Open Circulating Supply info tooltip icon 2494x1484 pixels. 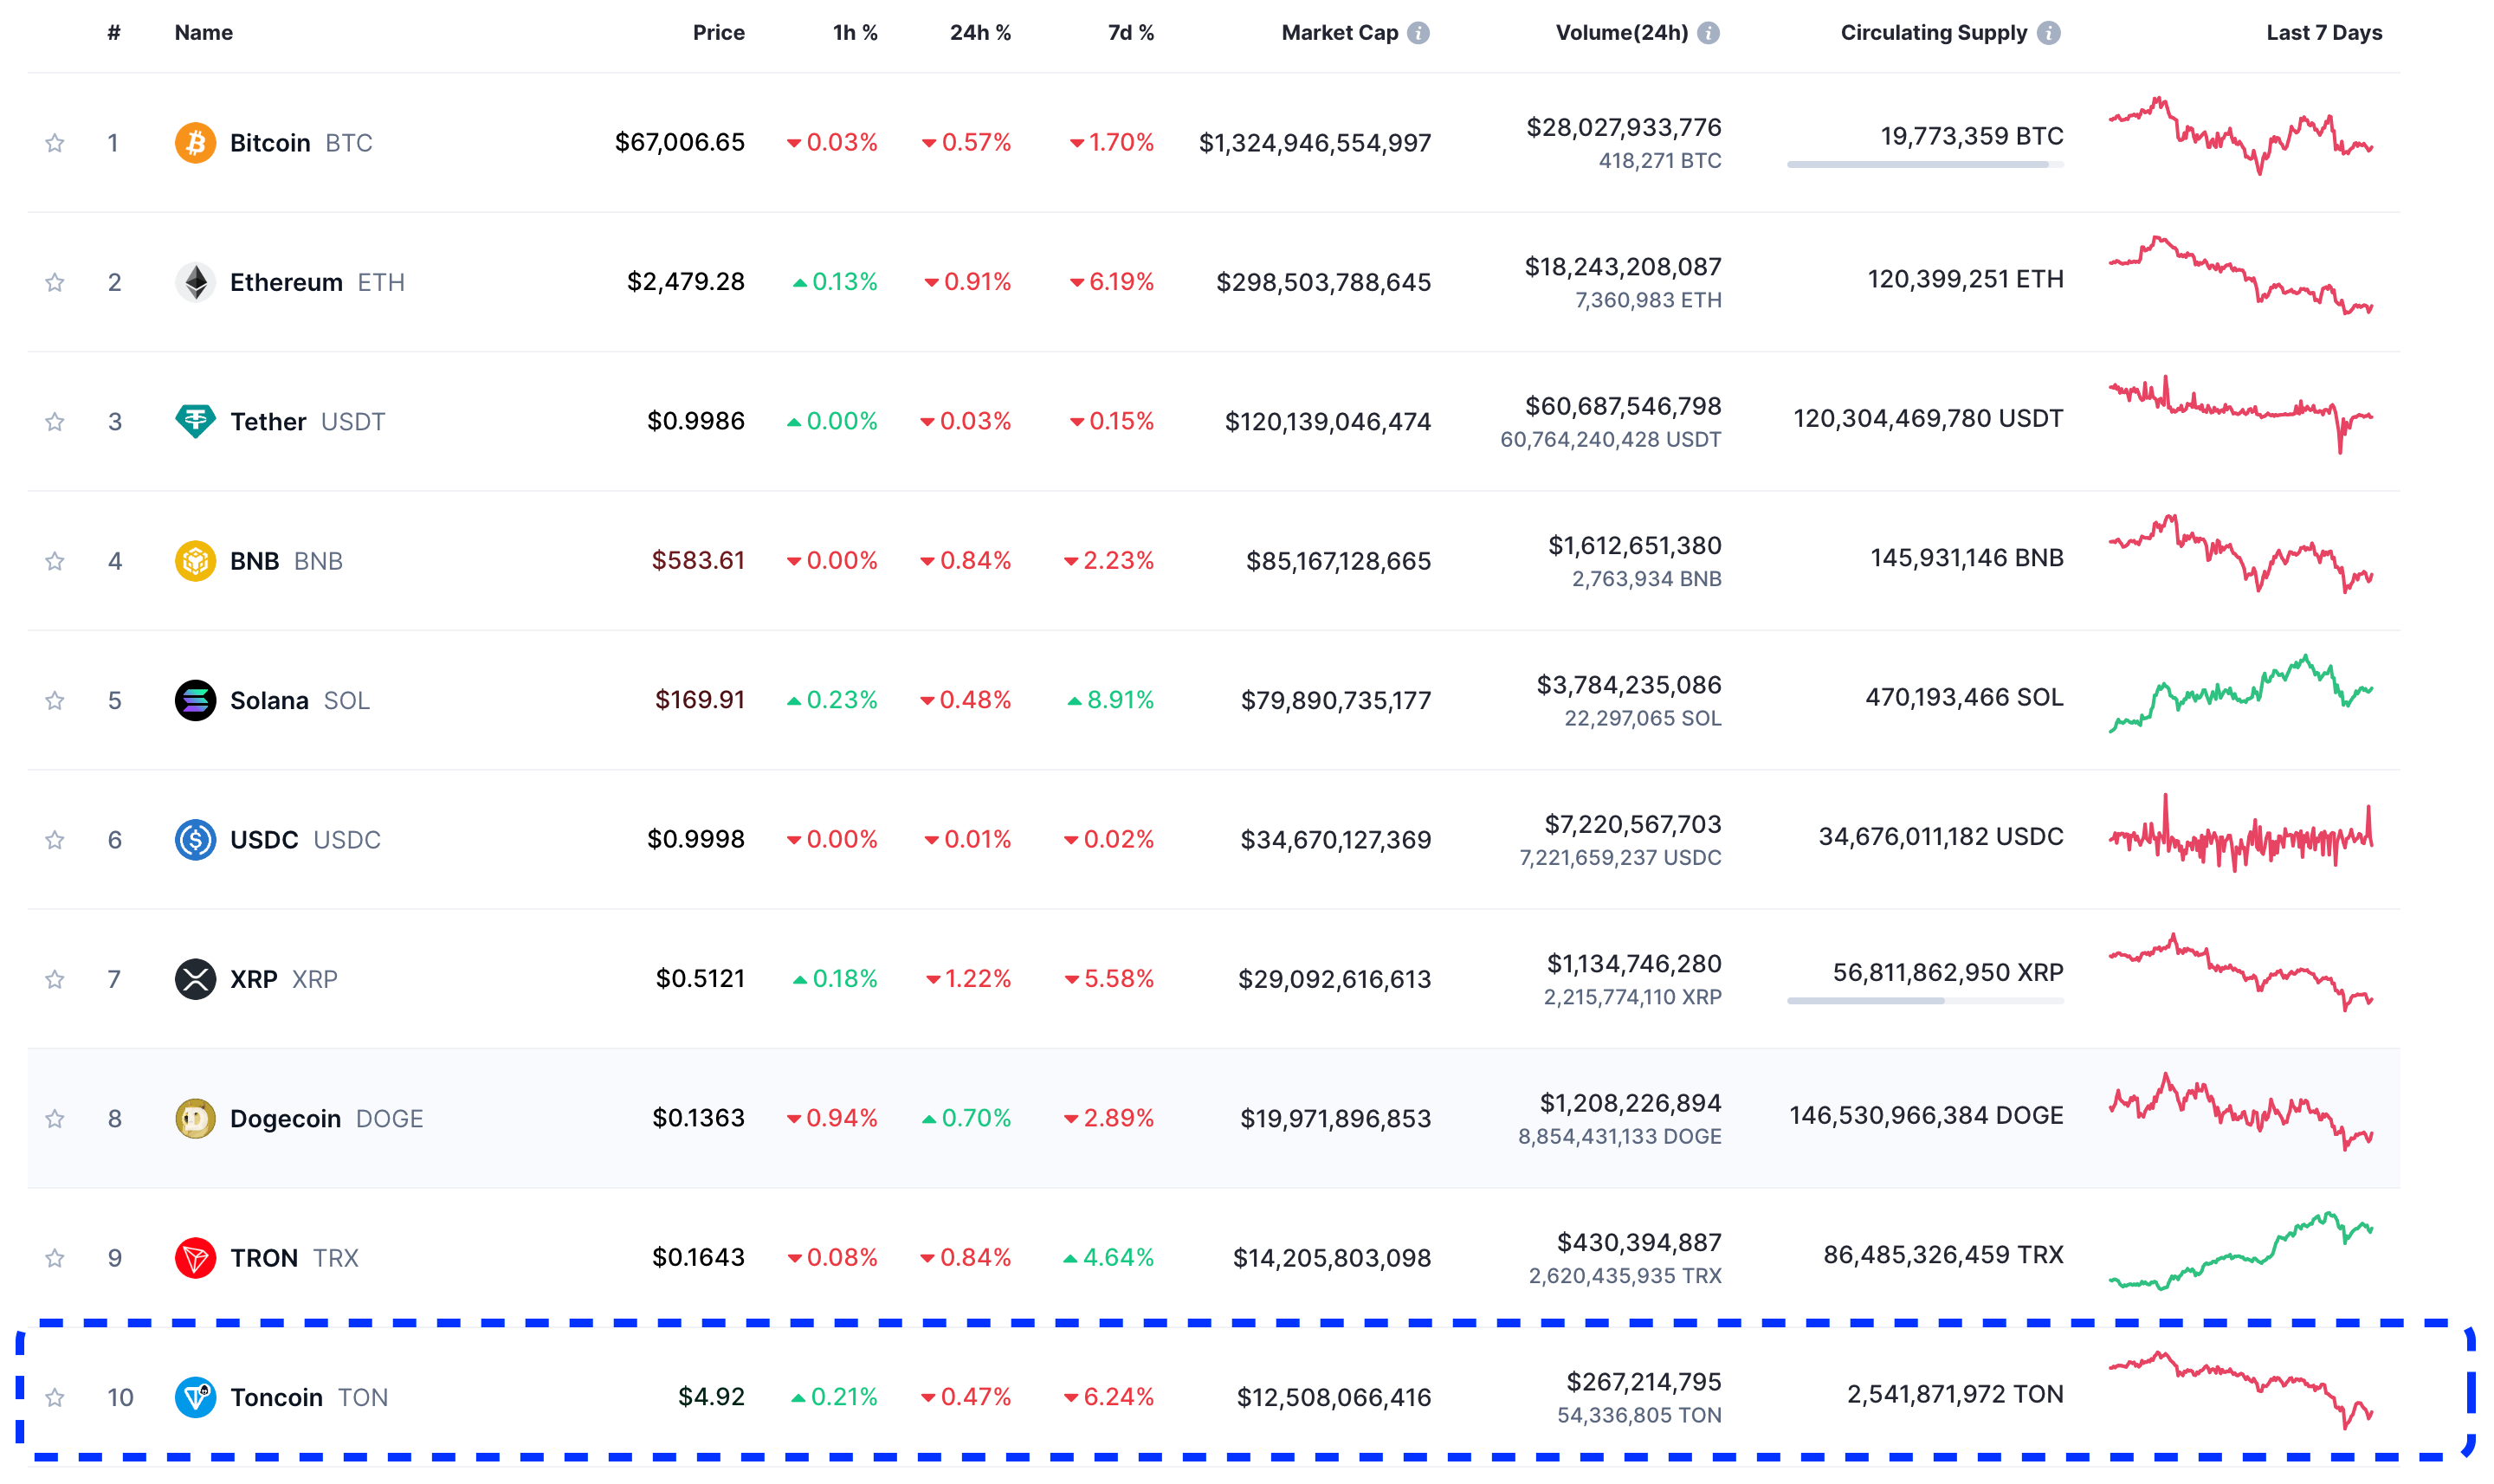pyautogui.click(x=2048, y=33)
